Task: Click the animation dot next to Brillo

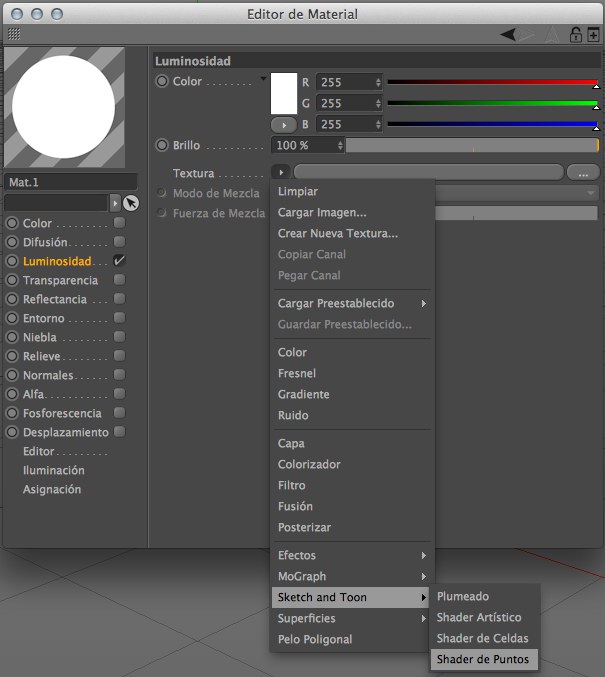Action: tap(162, 145)
